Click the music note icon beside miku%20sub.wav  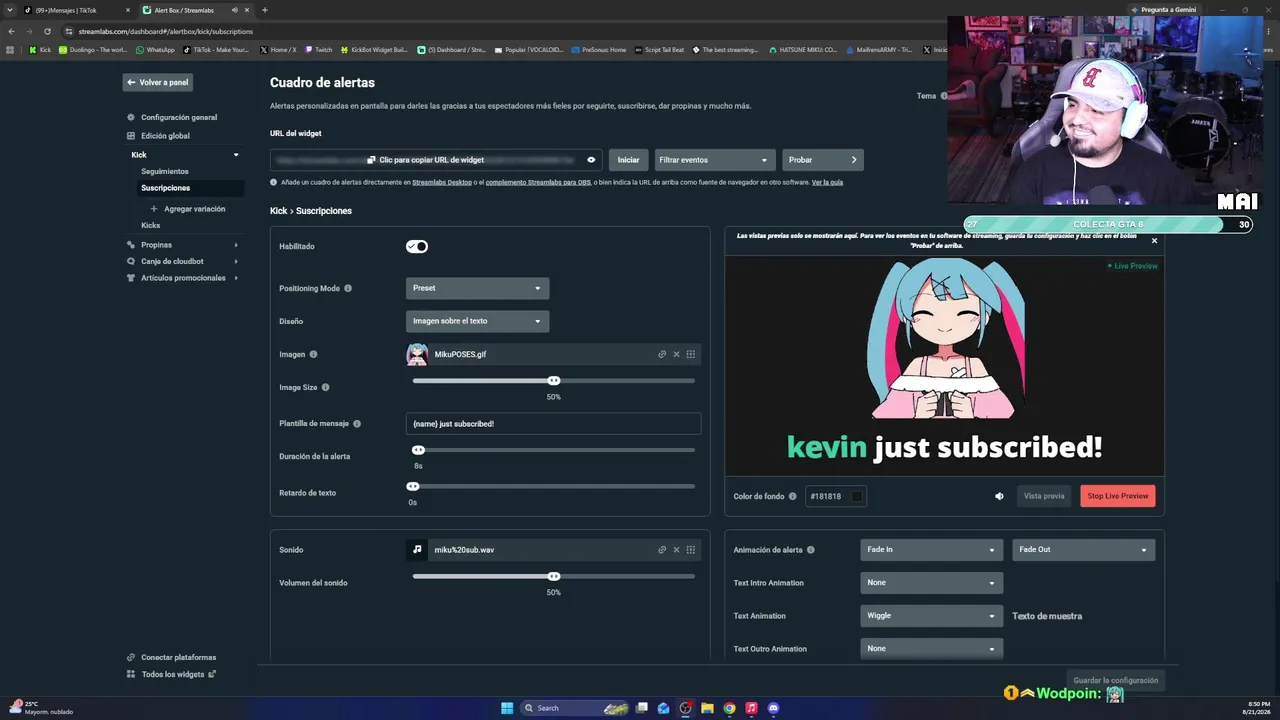[x=417, y=550]
